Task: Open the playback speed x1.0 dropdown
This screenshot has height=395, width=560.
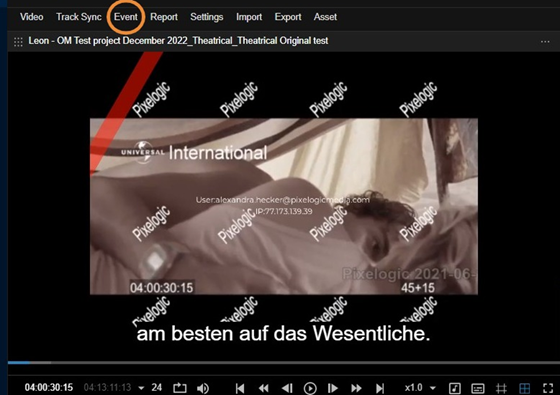Action: [420, 388]
